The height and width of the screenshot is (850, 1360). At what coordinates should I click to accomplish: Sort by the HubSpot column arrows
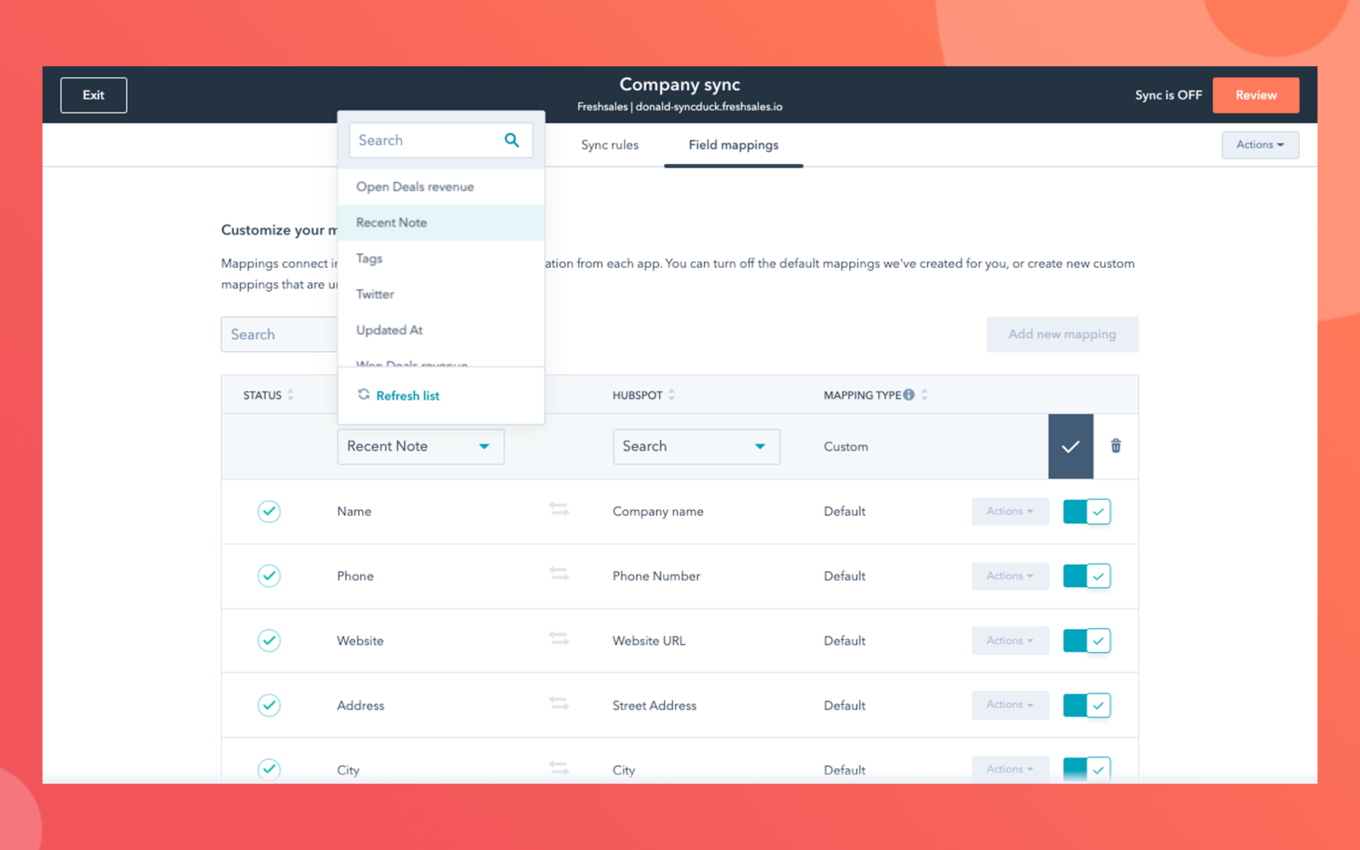click(x=672, y=395)
